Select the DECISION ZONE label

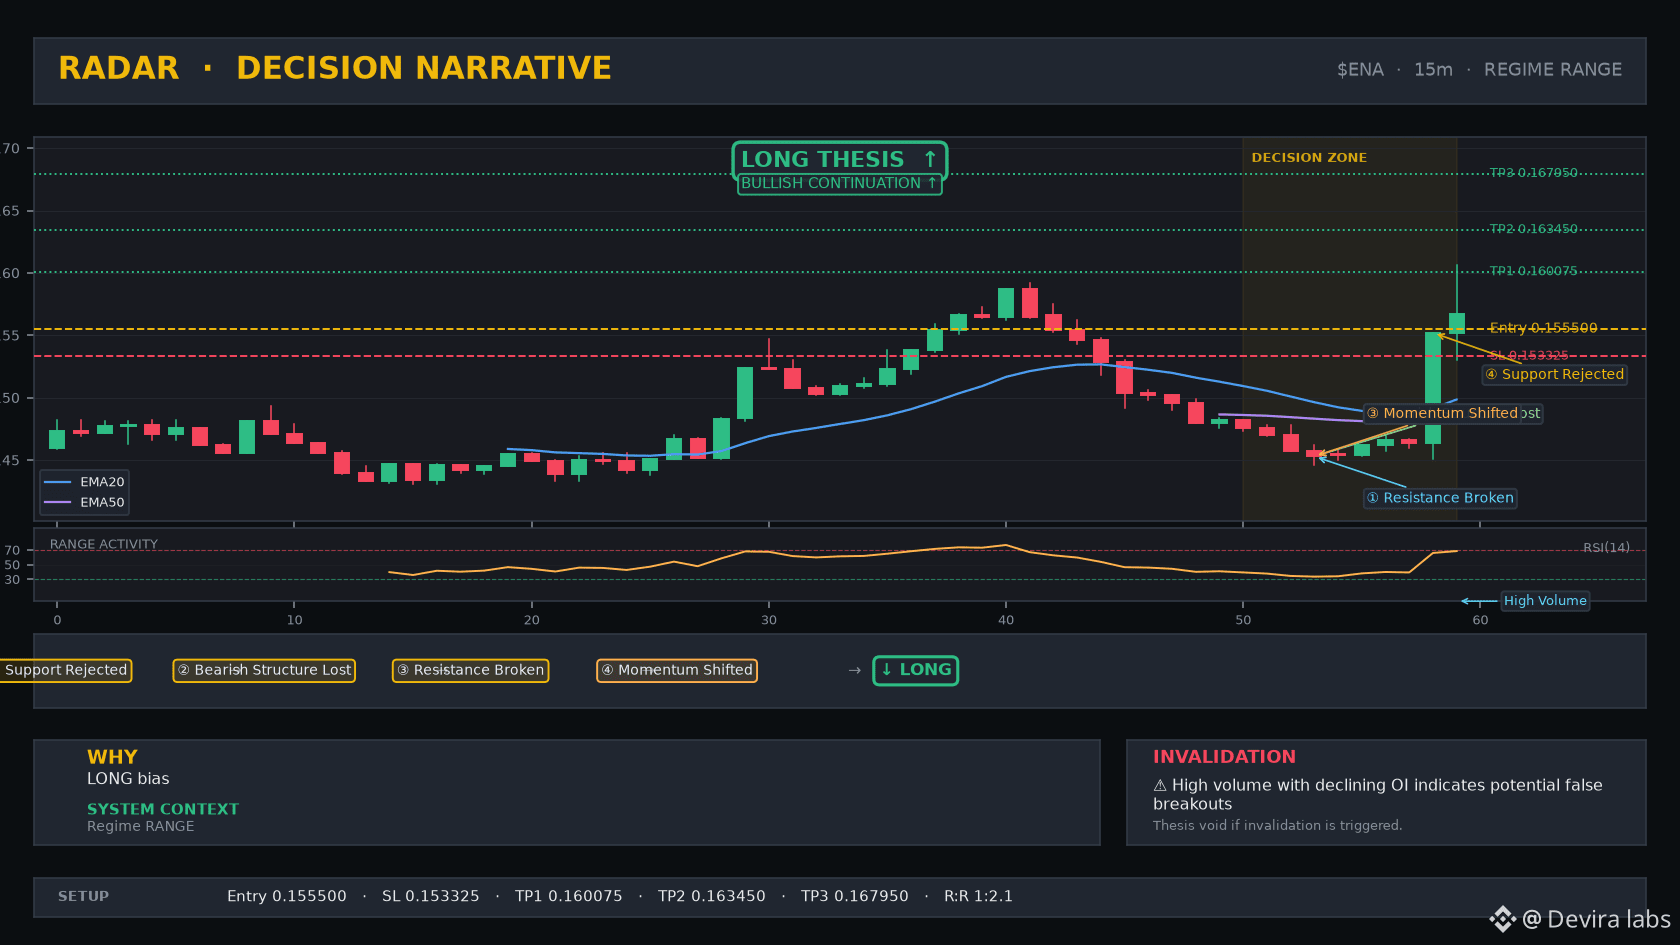tap(1309, 158)
